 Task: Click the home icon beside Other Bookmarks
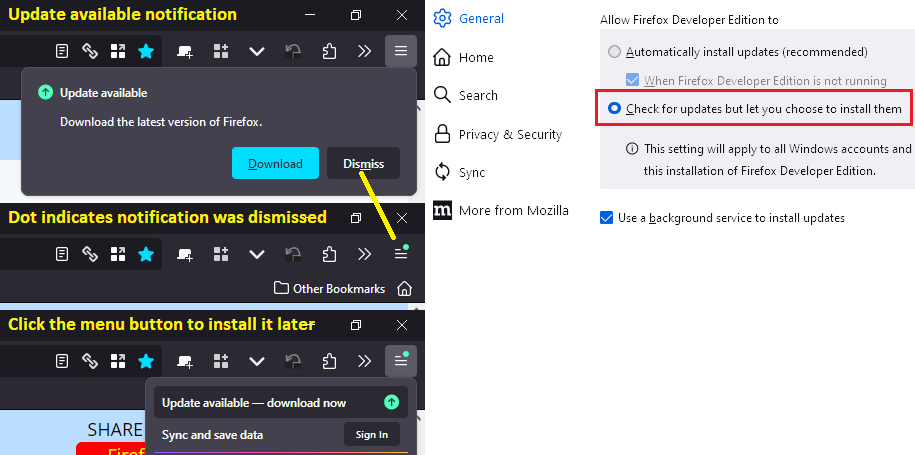(x=404, y=289)
